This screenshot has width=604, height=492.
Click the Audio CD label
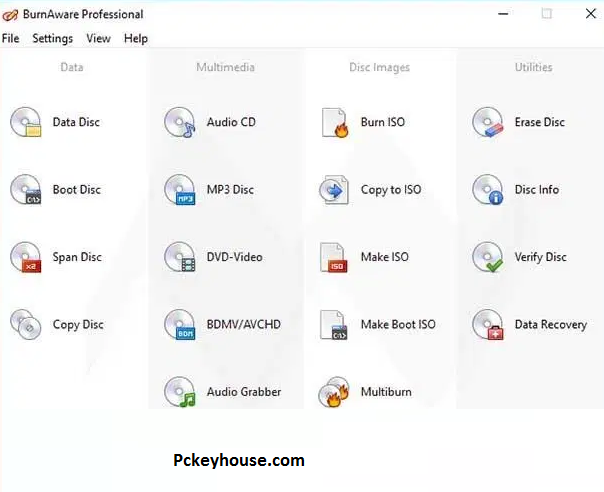(x=231, y=122)
